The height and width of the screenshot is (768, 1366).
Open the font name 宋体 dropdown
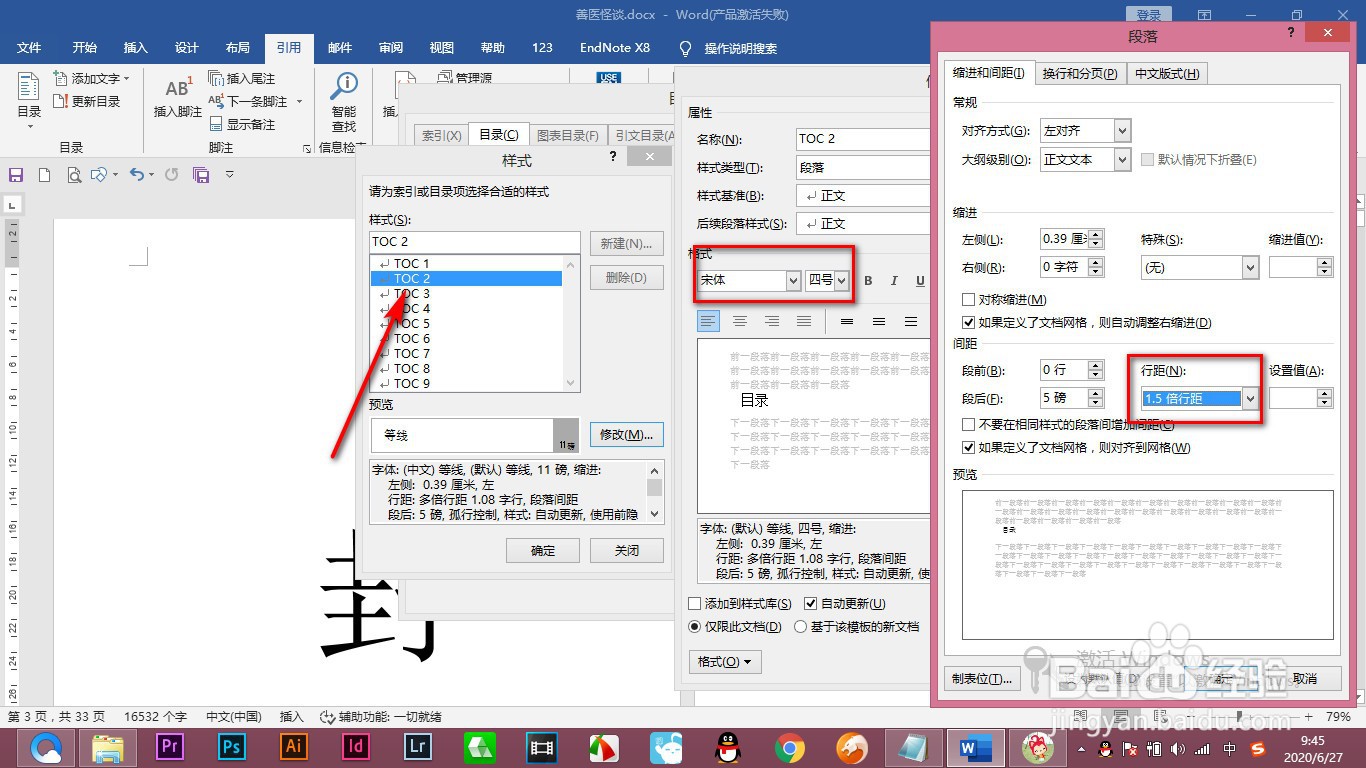tap(793, 281)
